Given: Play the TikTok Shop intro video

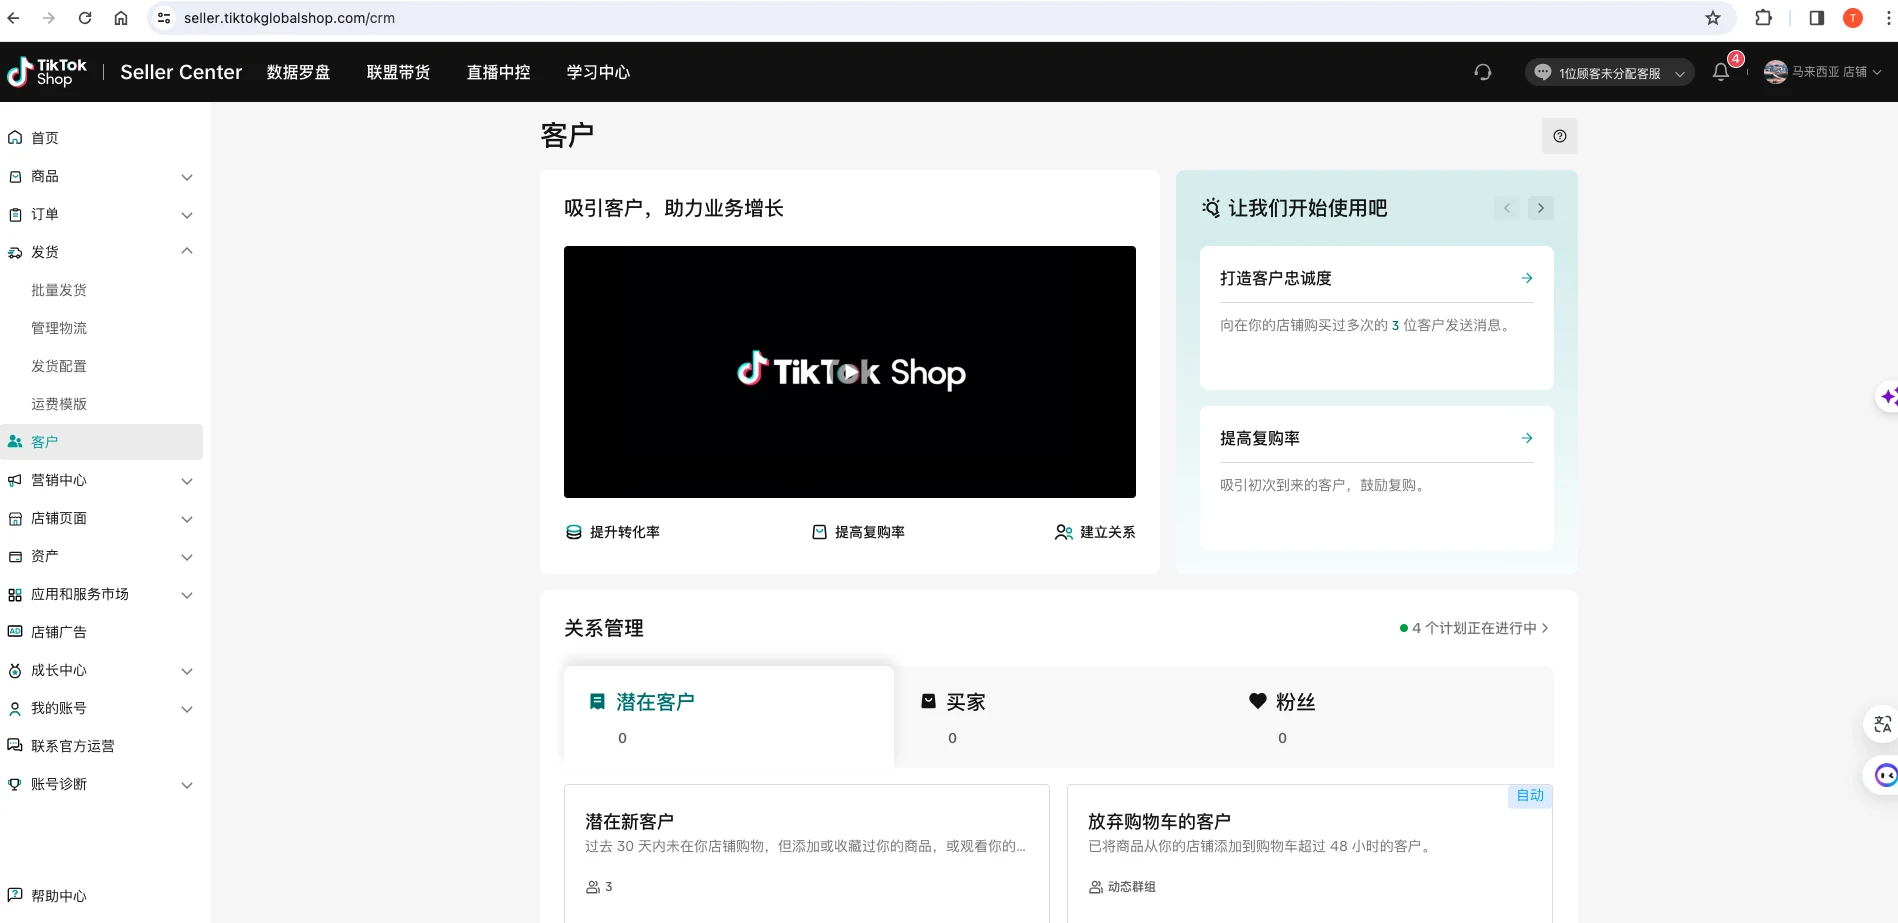Looking at the screenshot, I should 849,373.
